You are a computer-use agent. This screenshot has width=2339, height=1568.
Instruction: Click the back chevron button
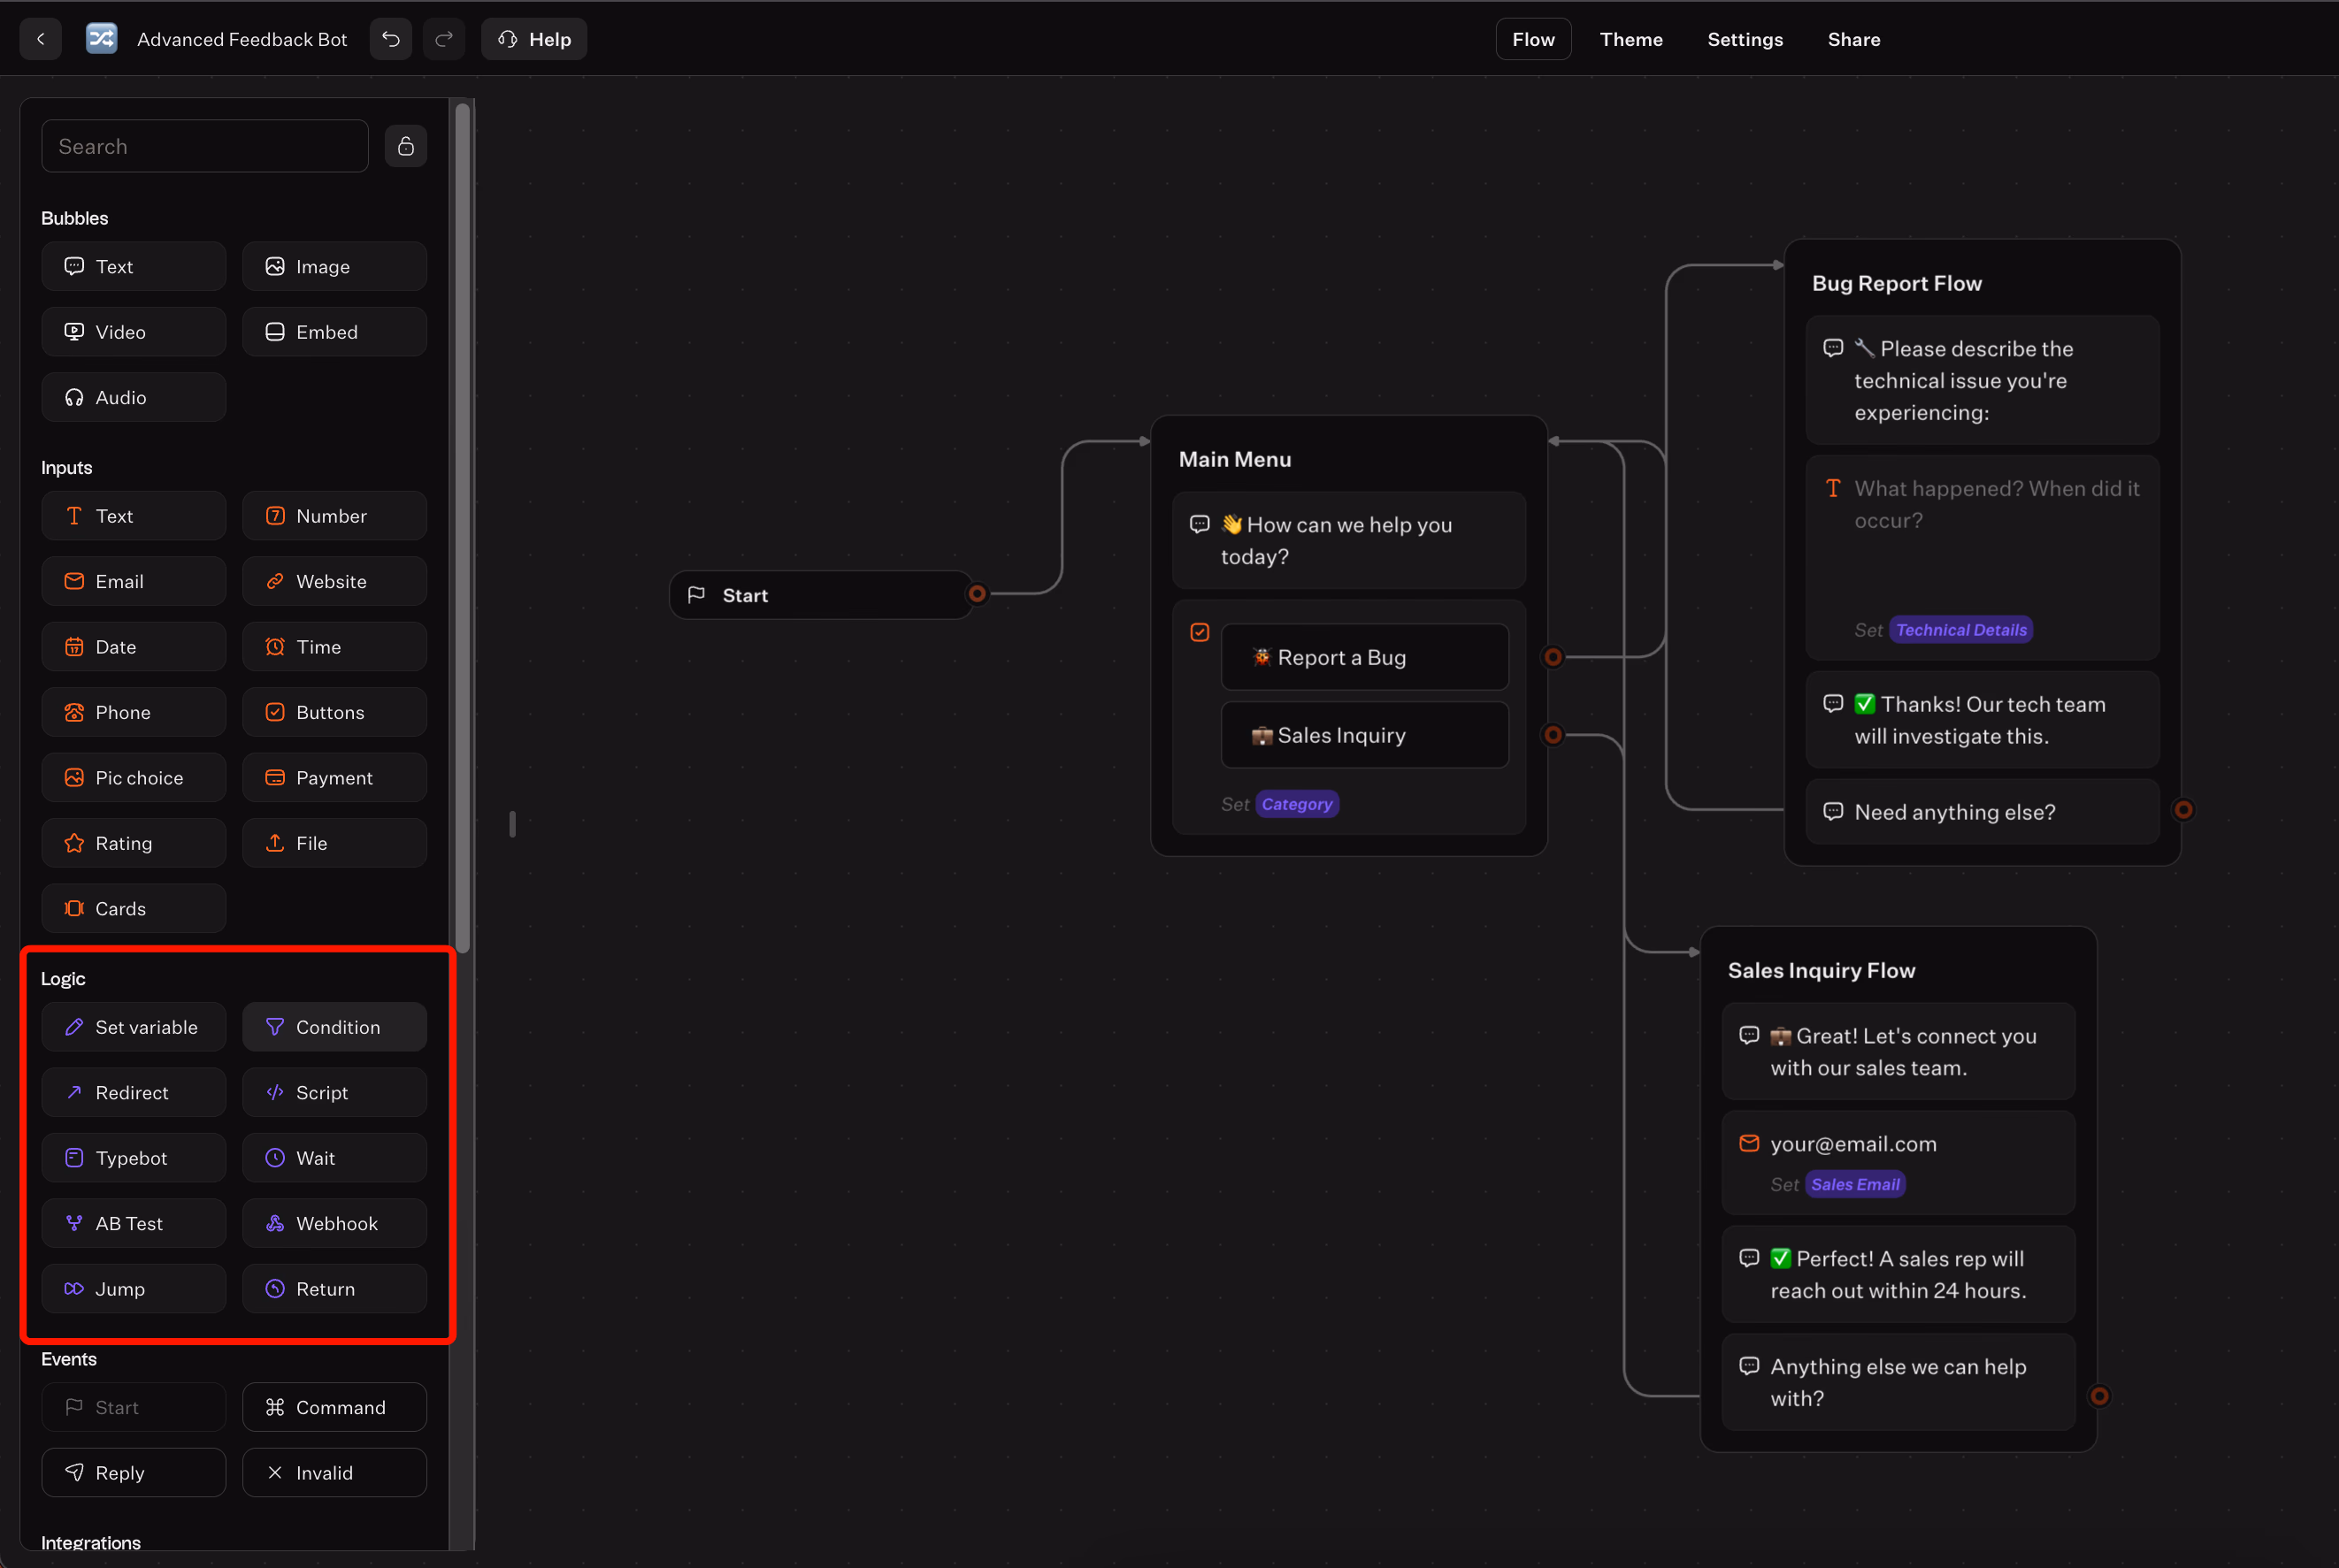tap(41, 39)
